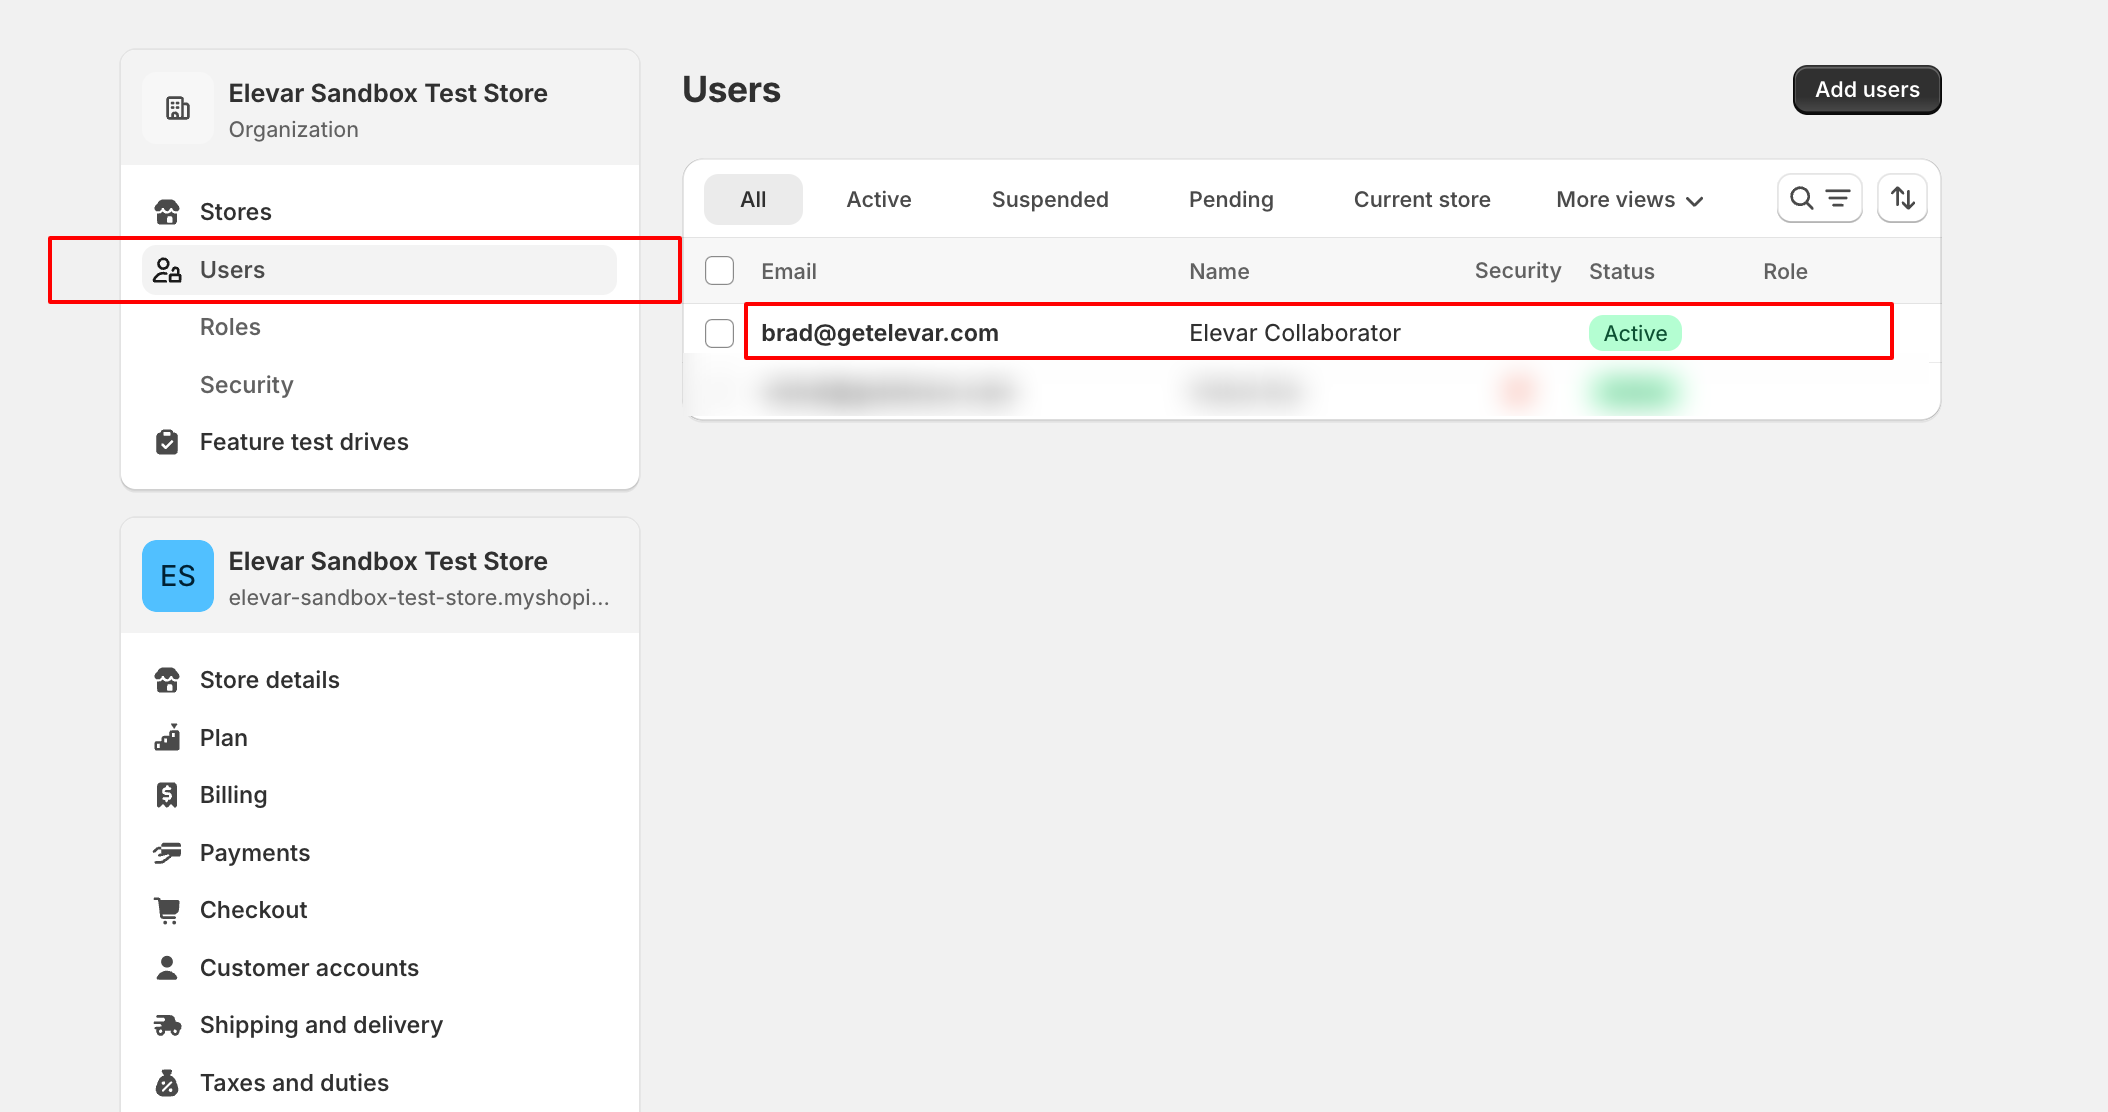Open Feature test drives via its clipboard icon
The height and width of the screenshot is (1112, 2108).
click(168, 441)
